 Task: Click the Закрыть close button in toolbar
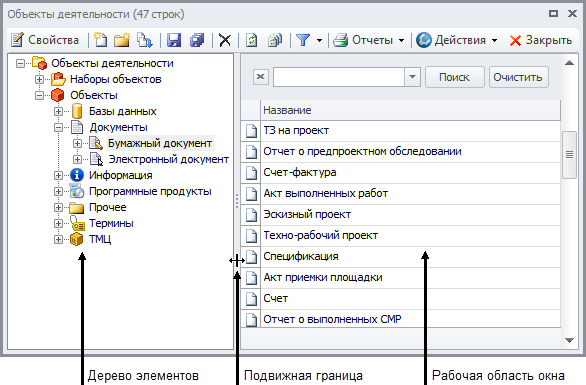click(540, 40)
